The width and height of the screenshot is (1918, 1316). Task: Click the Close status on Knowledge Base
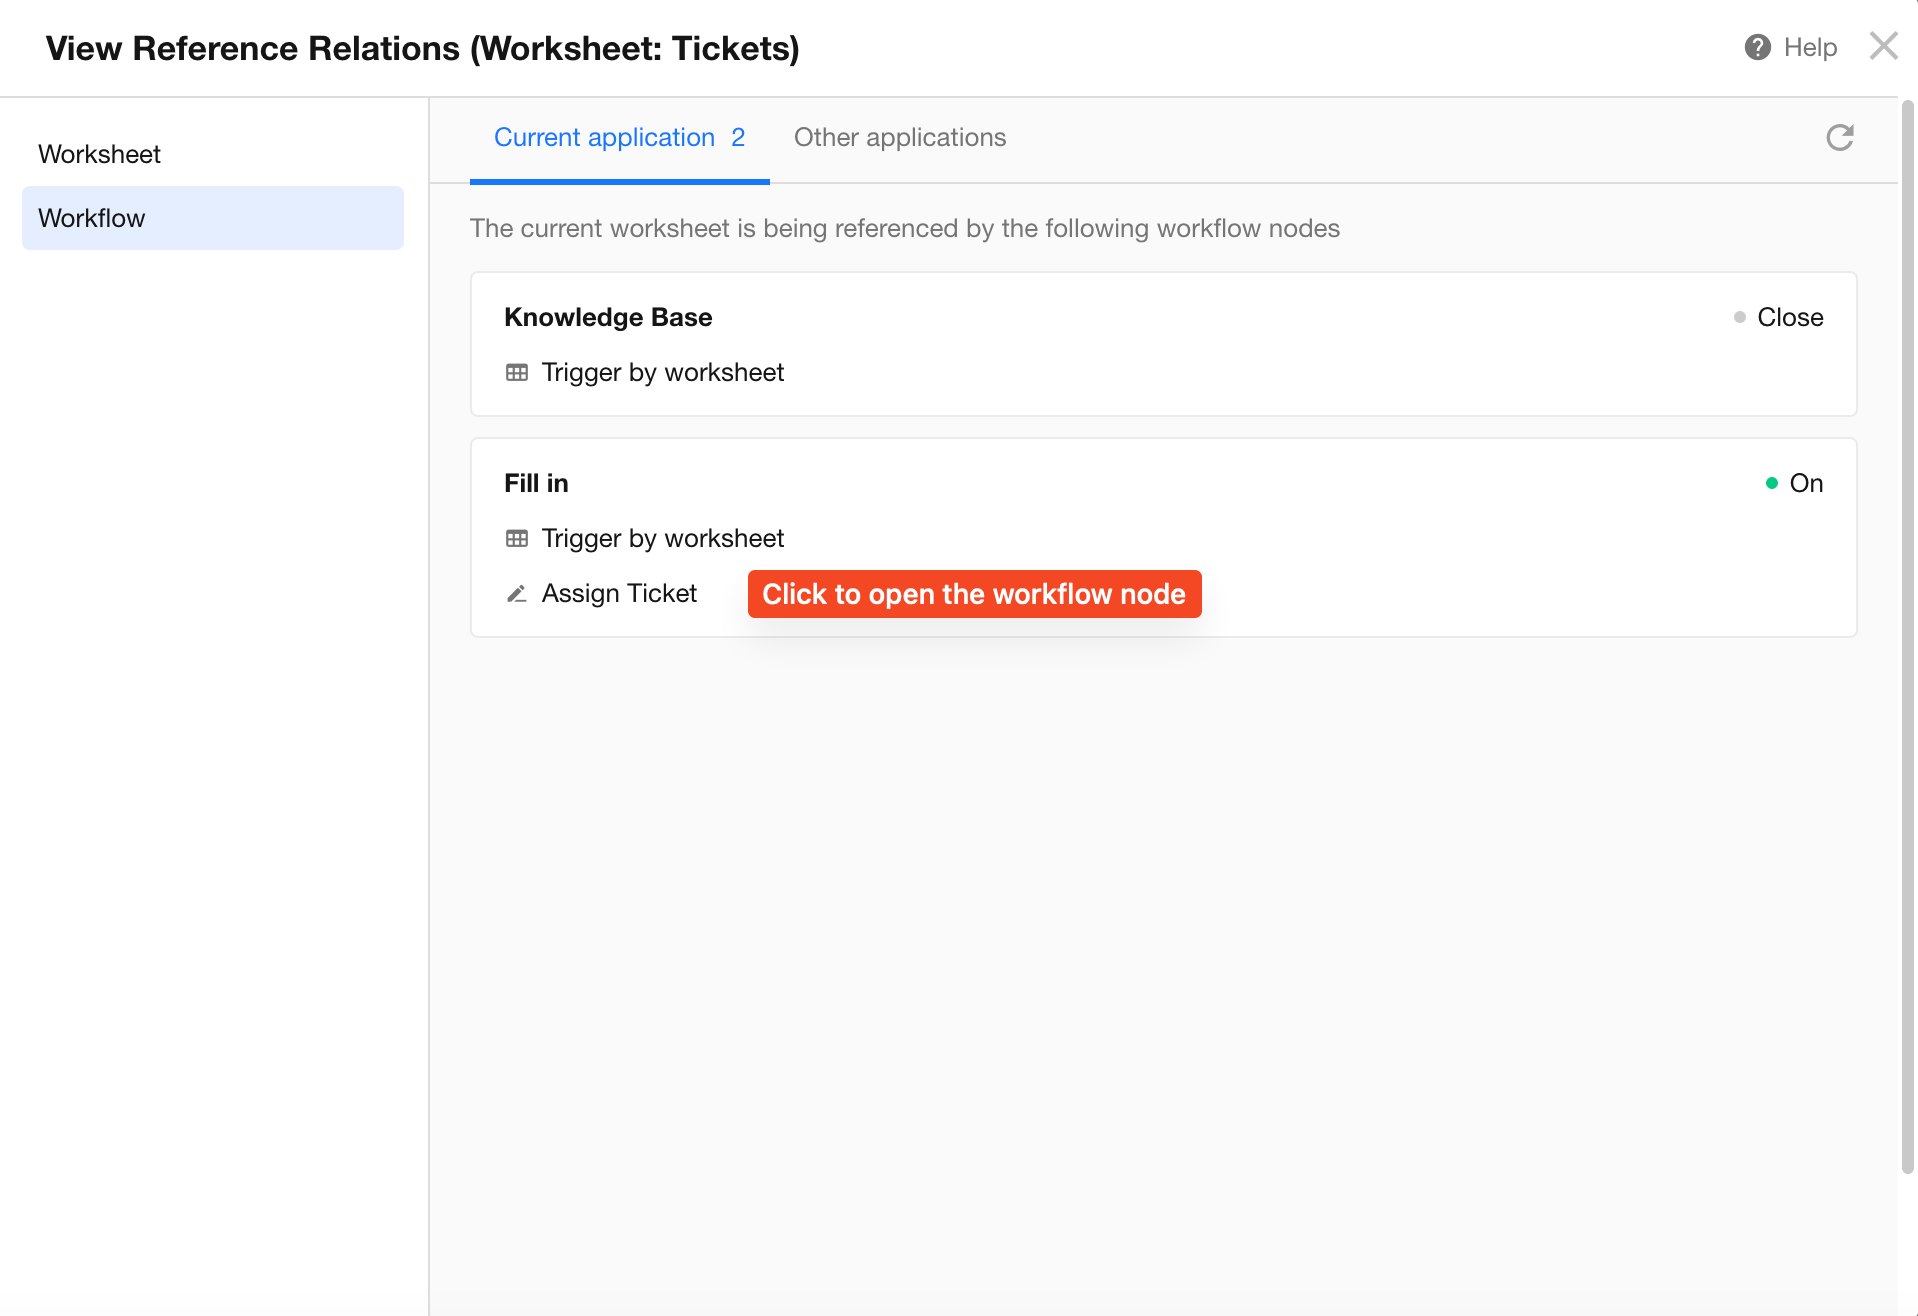(1778, 317)
